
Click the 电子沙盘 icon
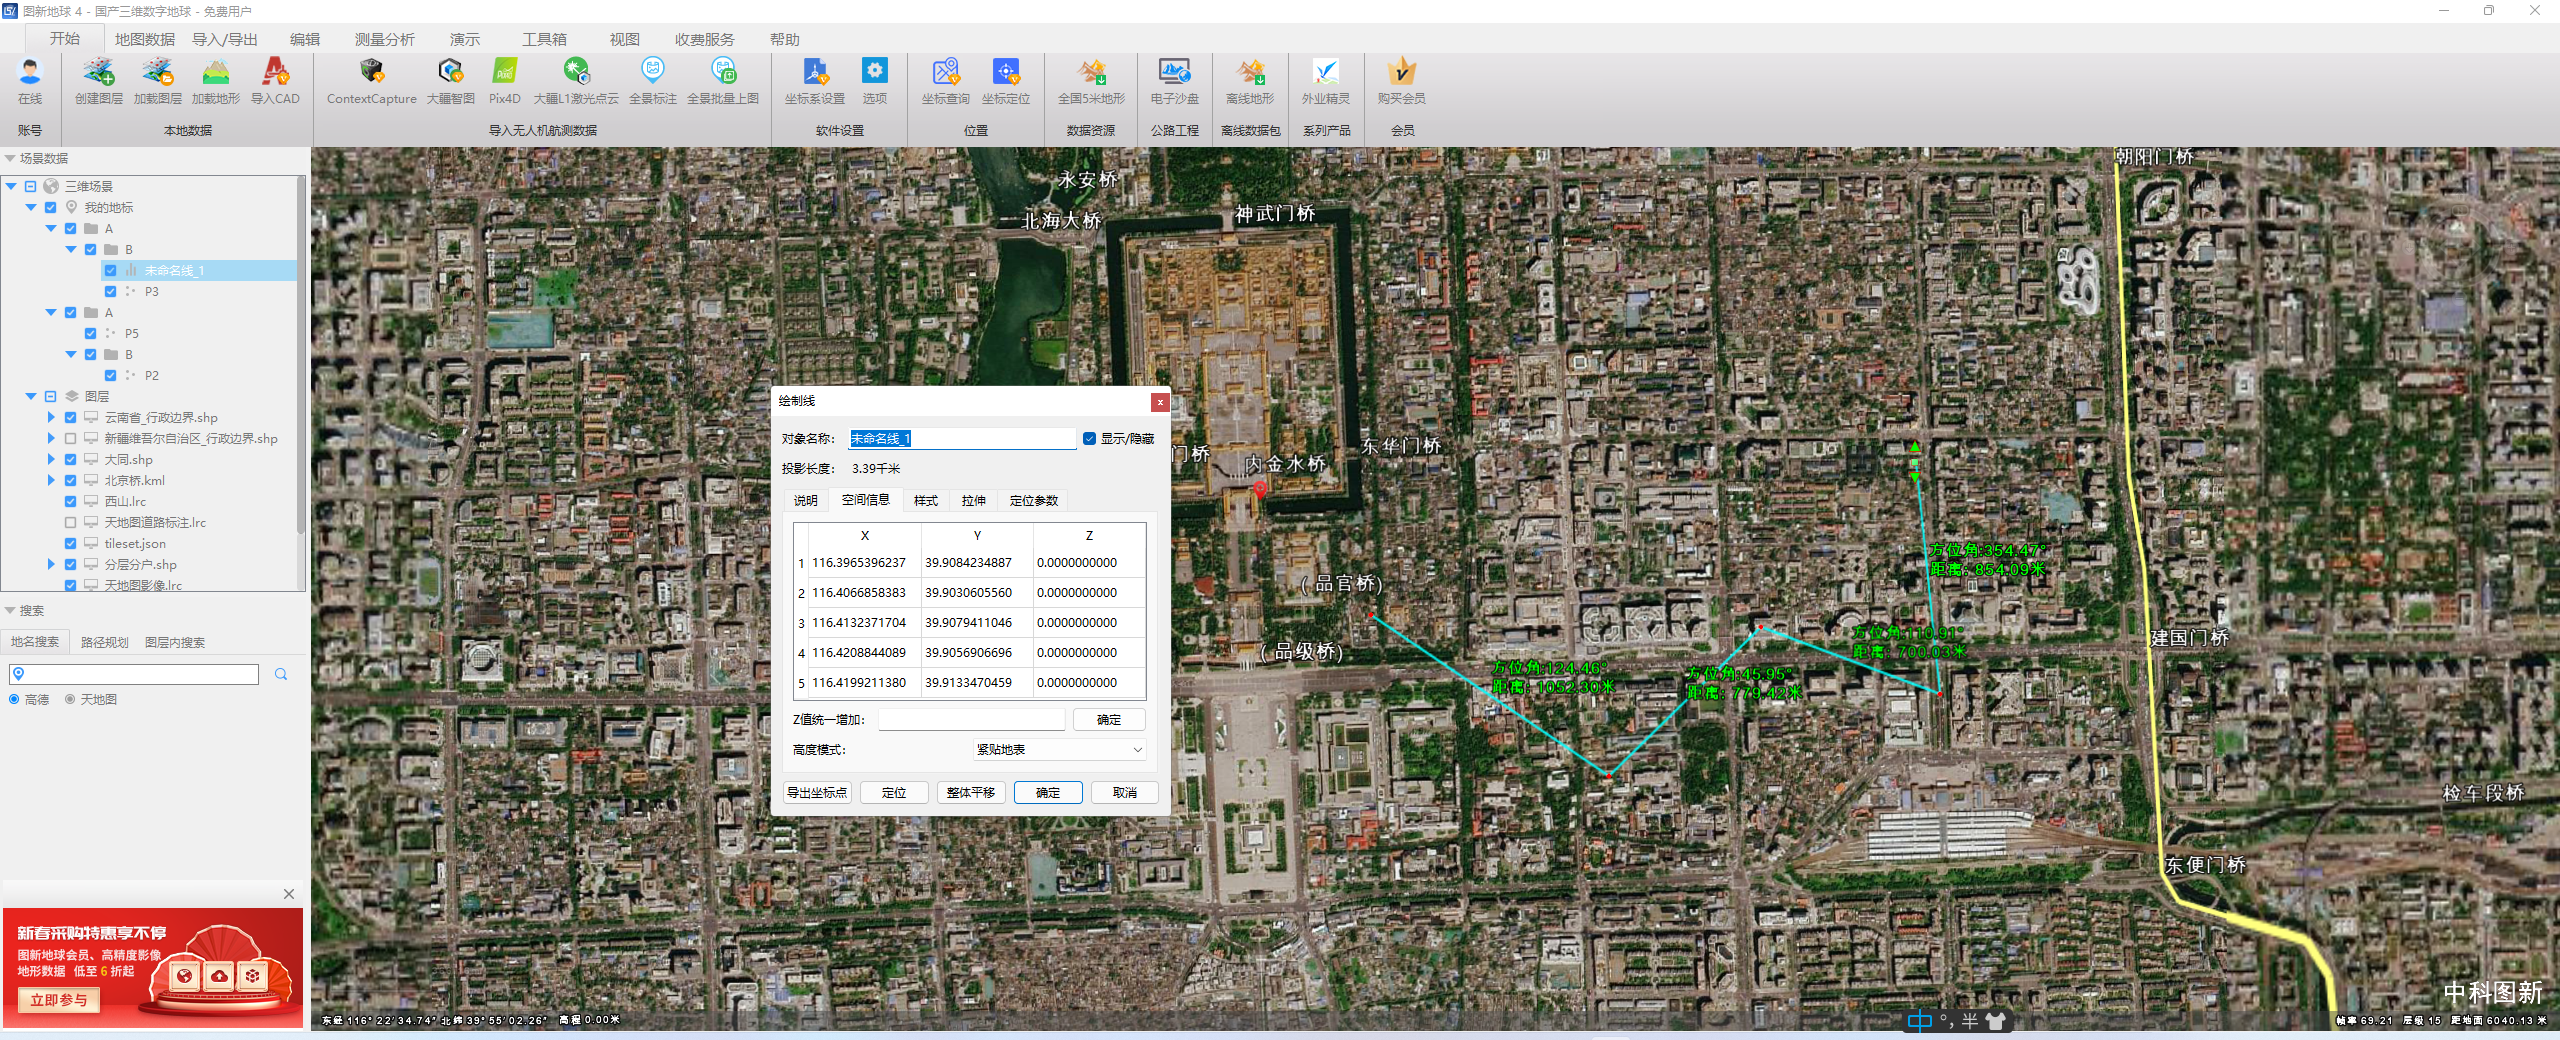pyautogui.click(x=1174, y=72)
